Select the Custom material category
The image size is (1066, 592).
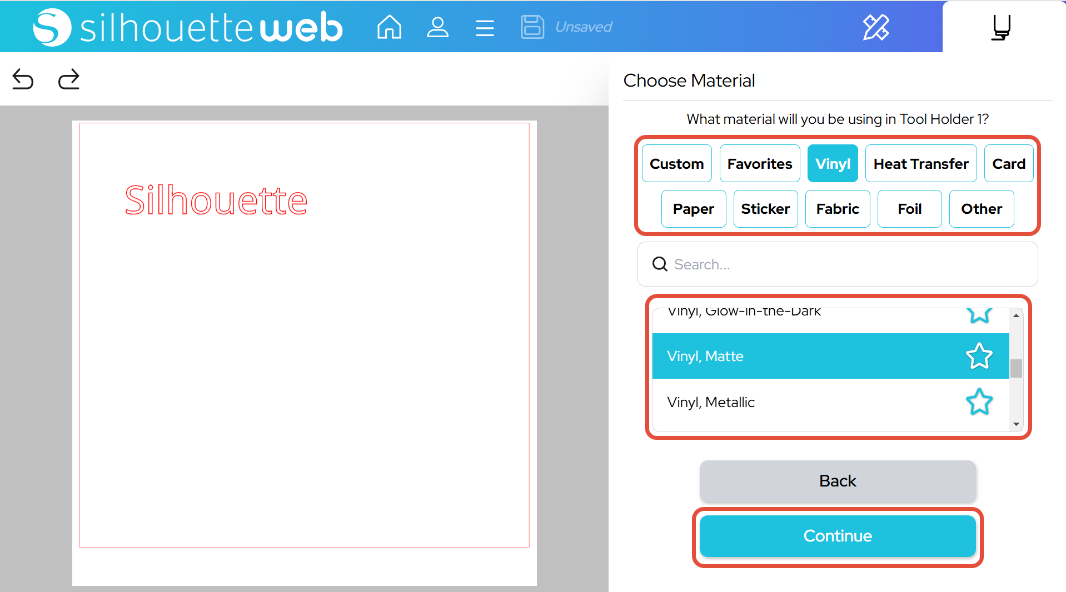[x=676, y=164]
